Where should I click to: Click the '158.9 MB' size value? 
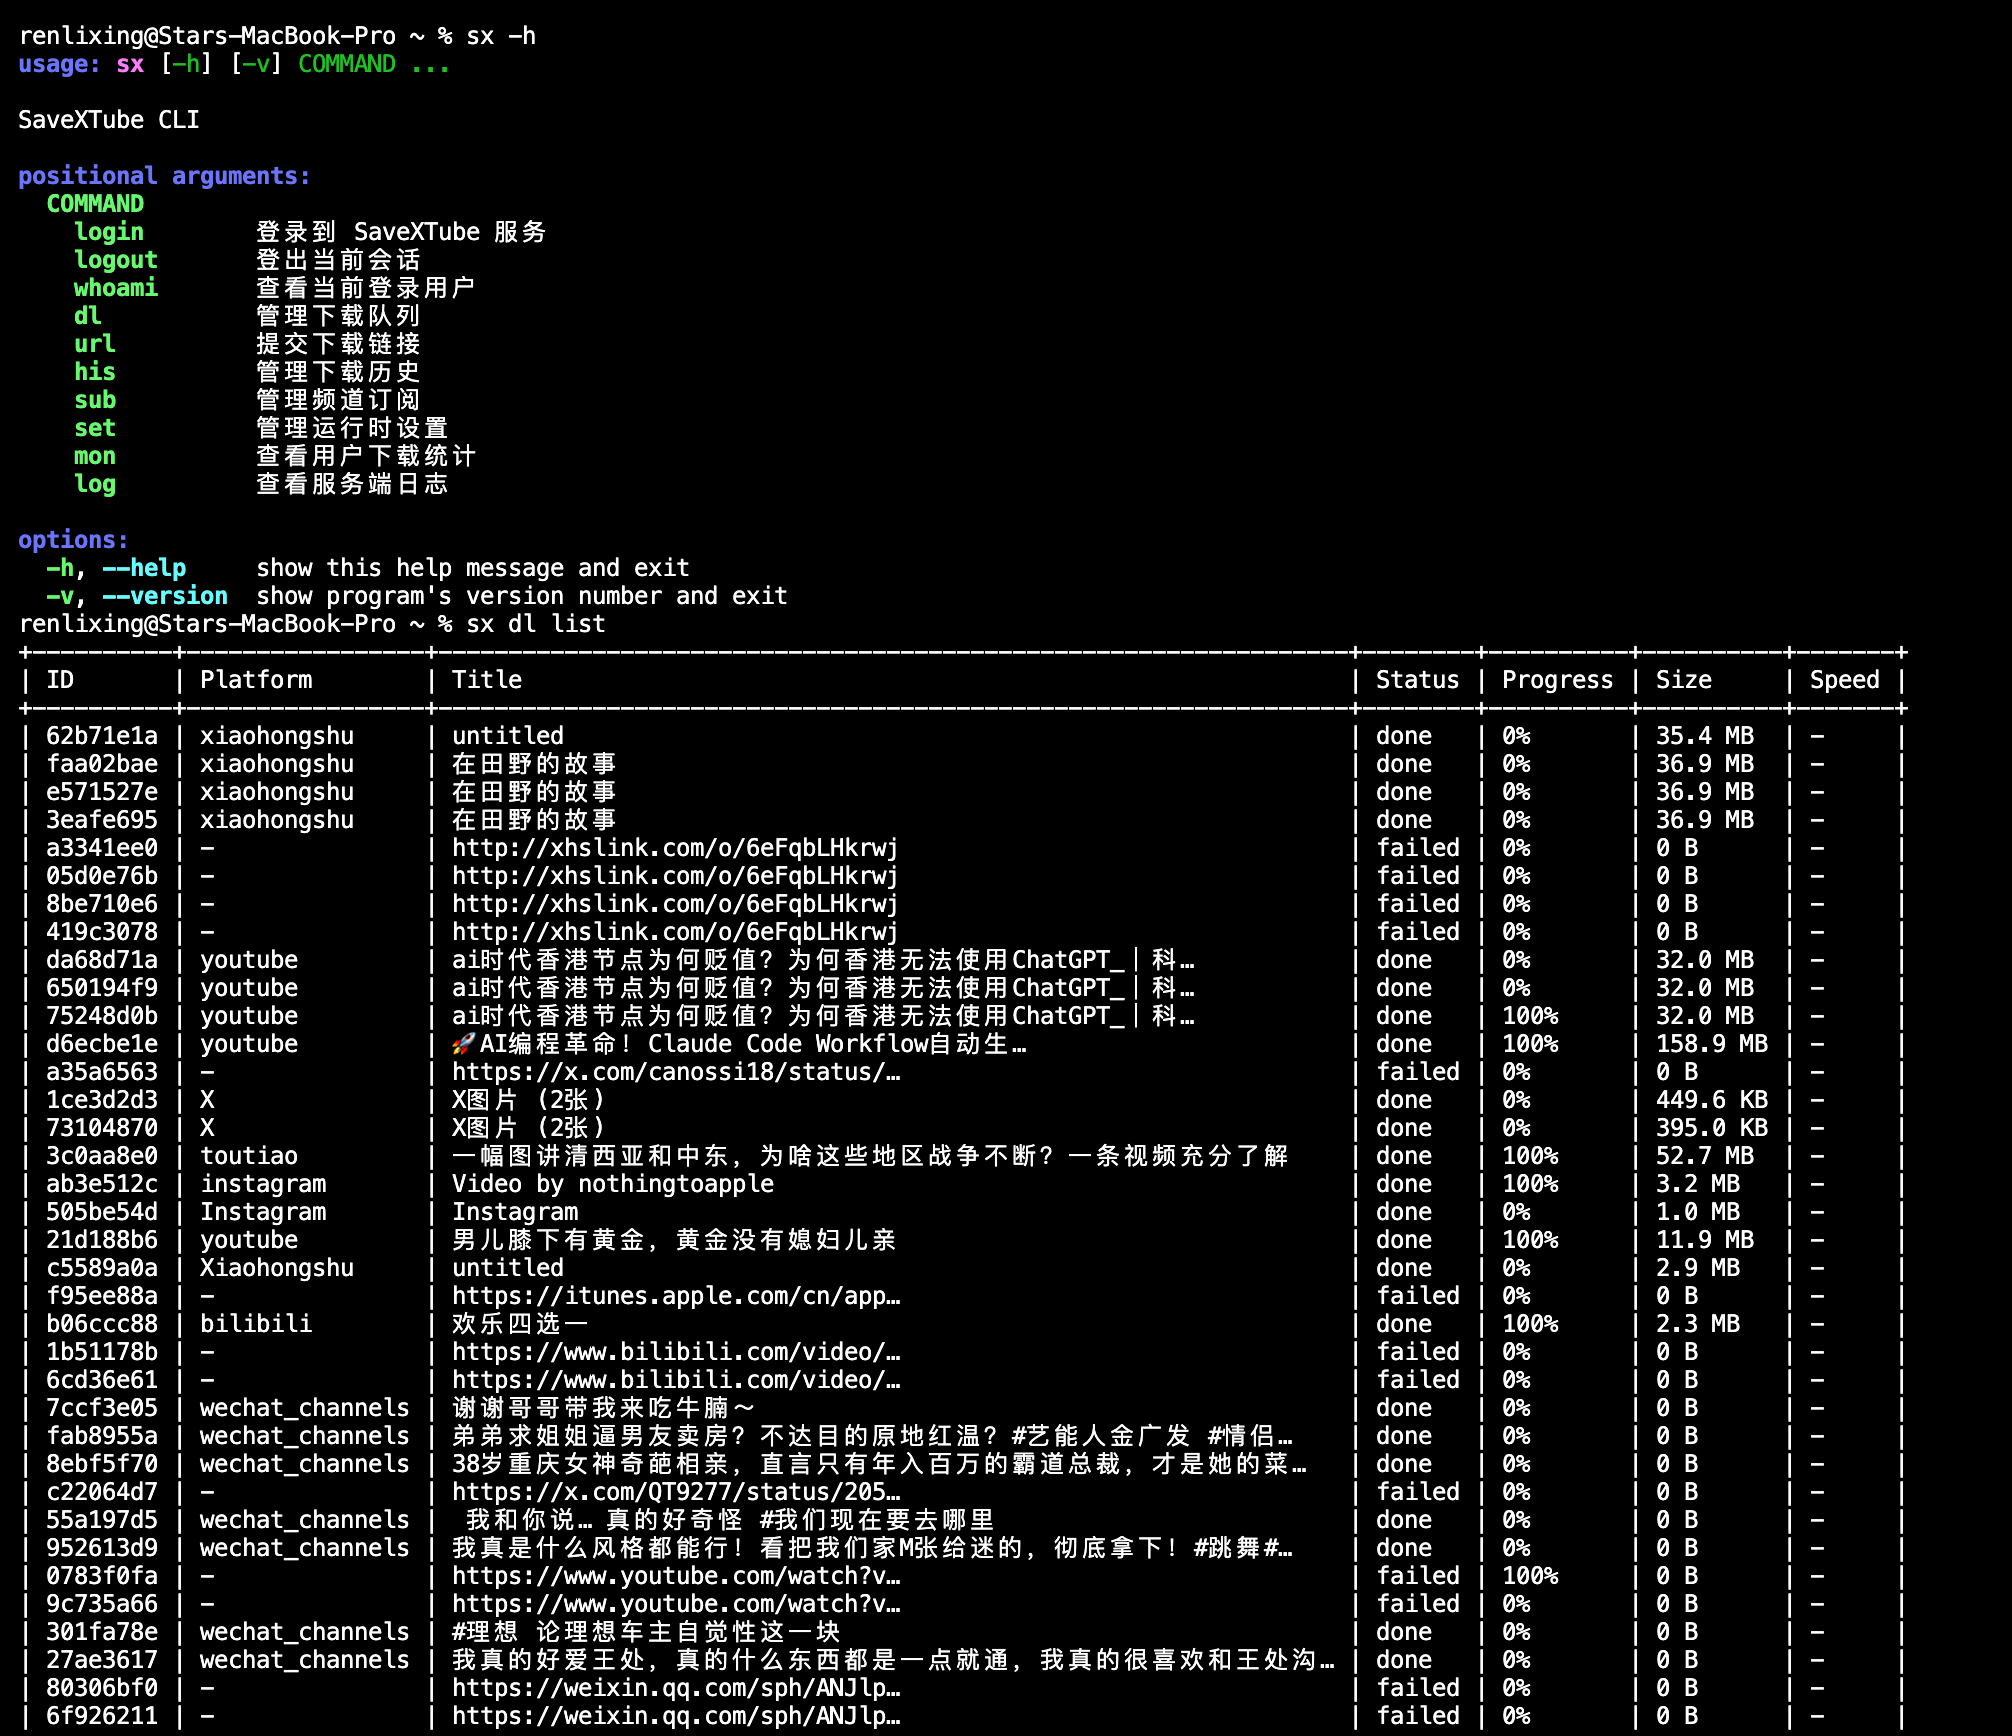click(1712, 1044)
